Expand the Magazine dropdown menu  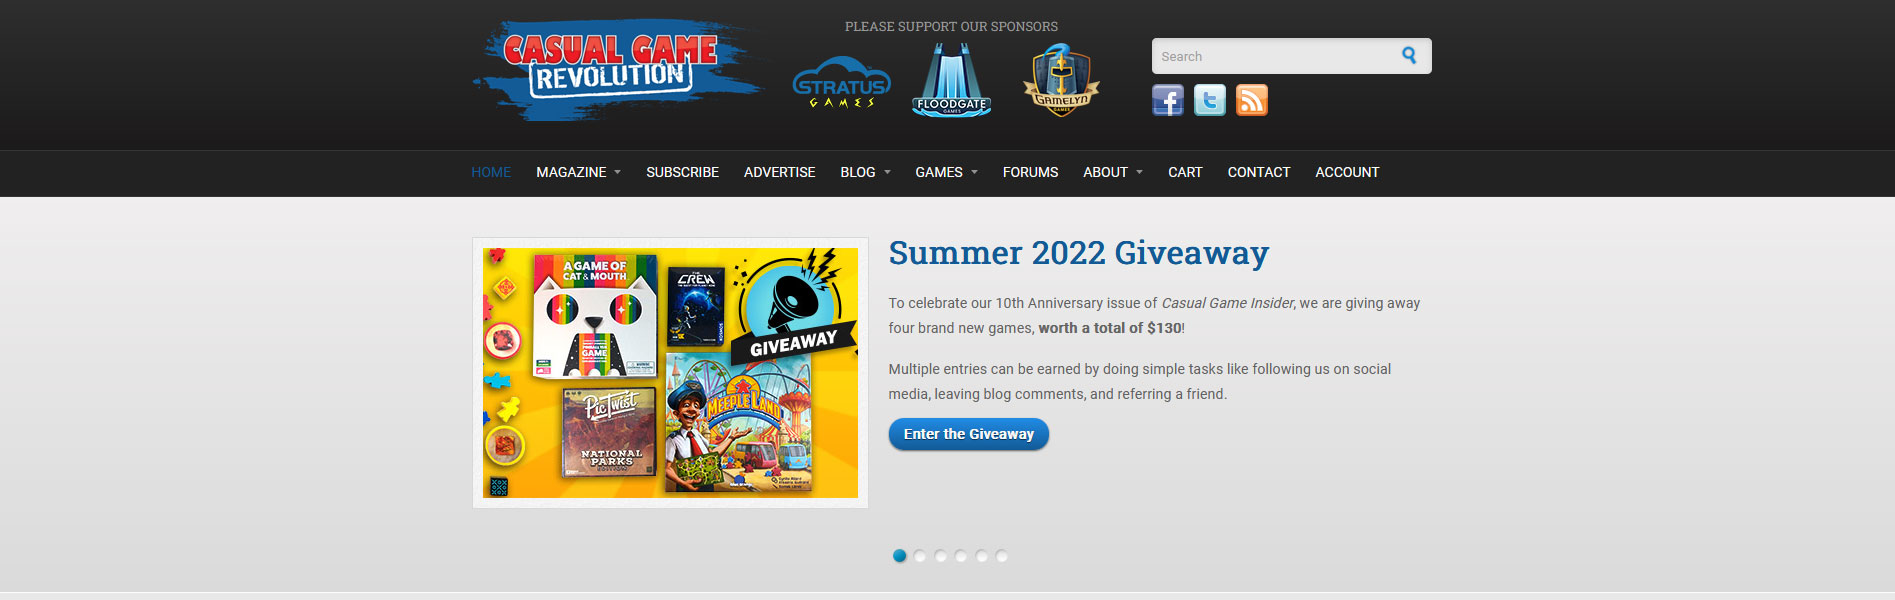(578, 172)
